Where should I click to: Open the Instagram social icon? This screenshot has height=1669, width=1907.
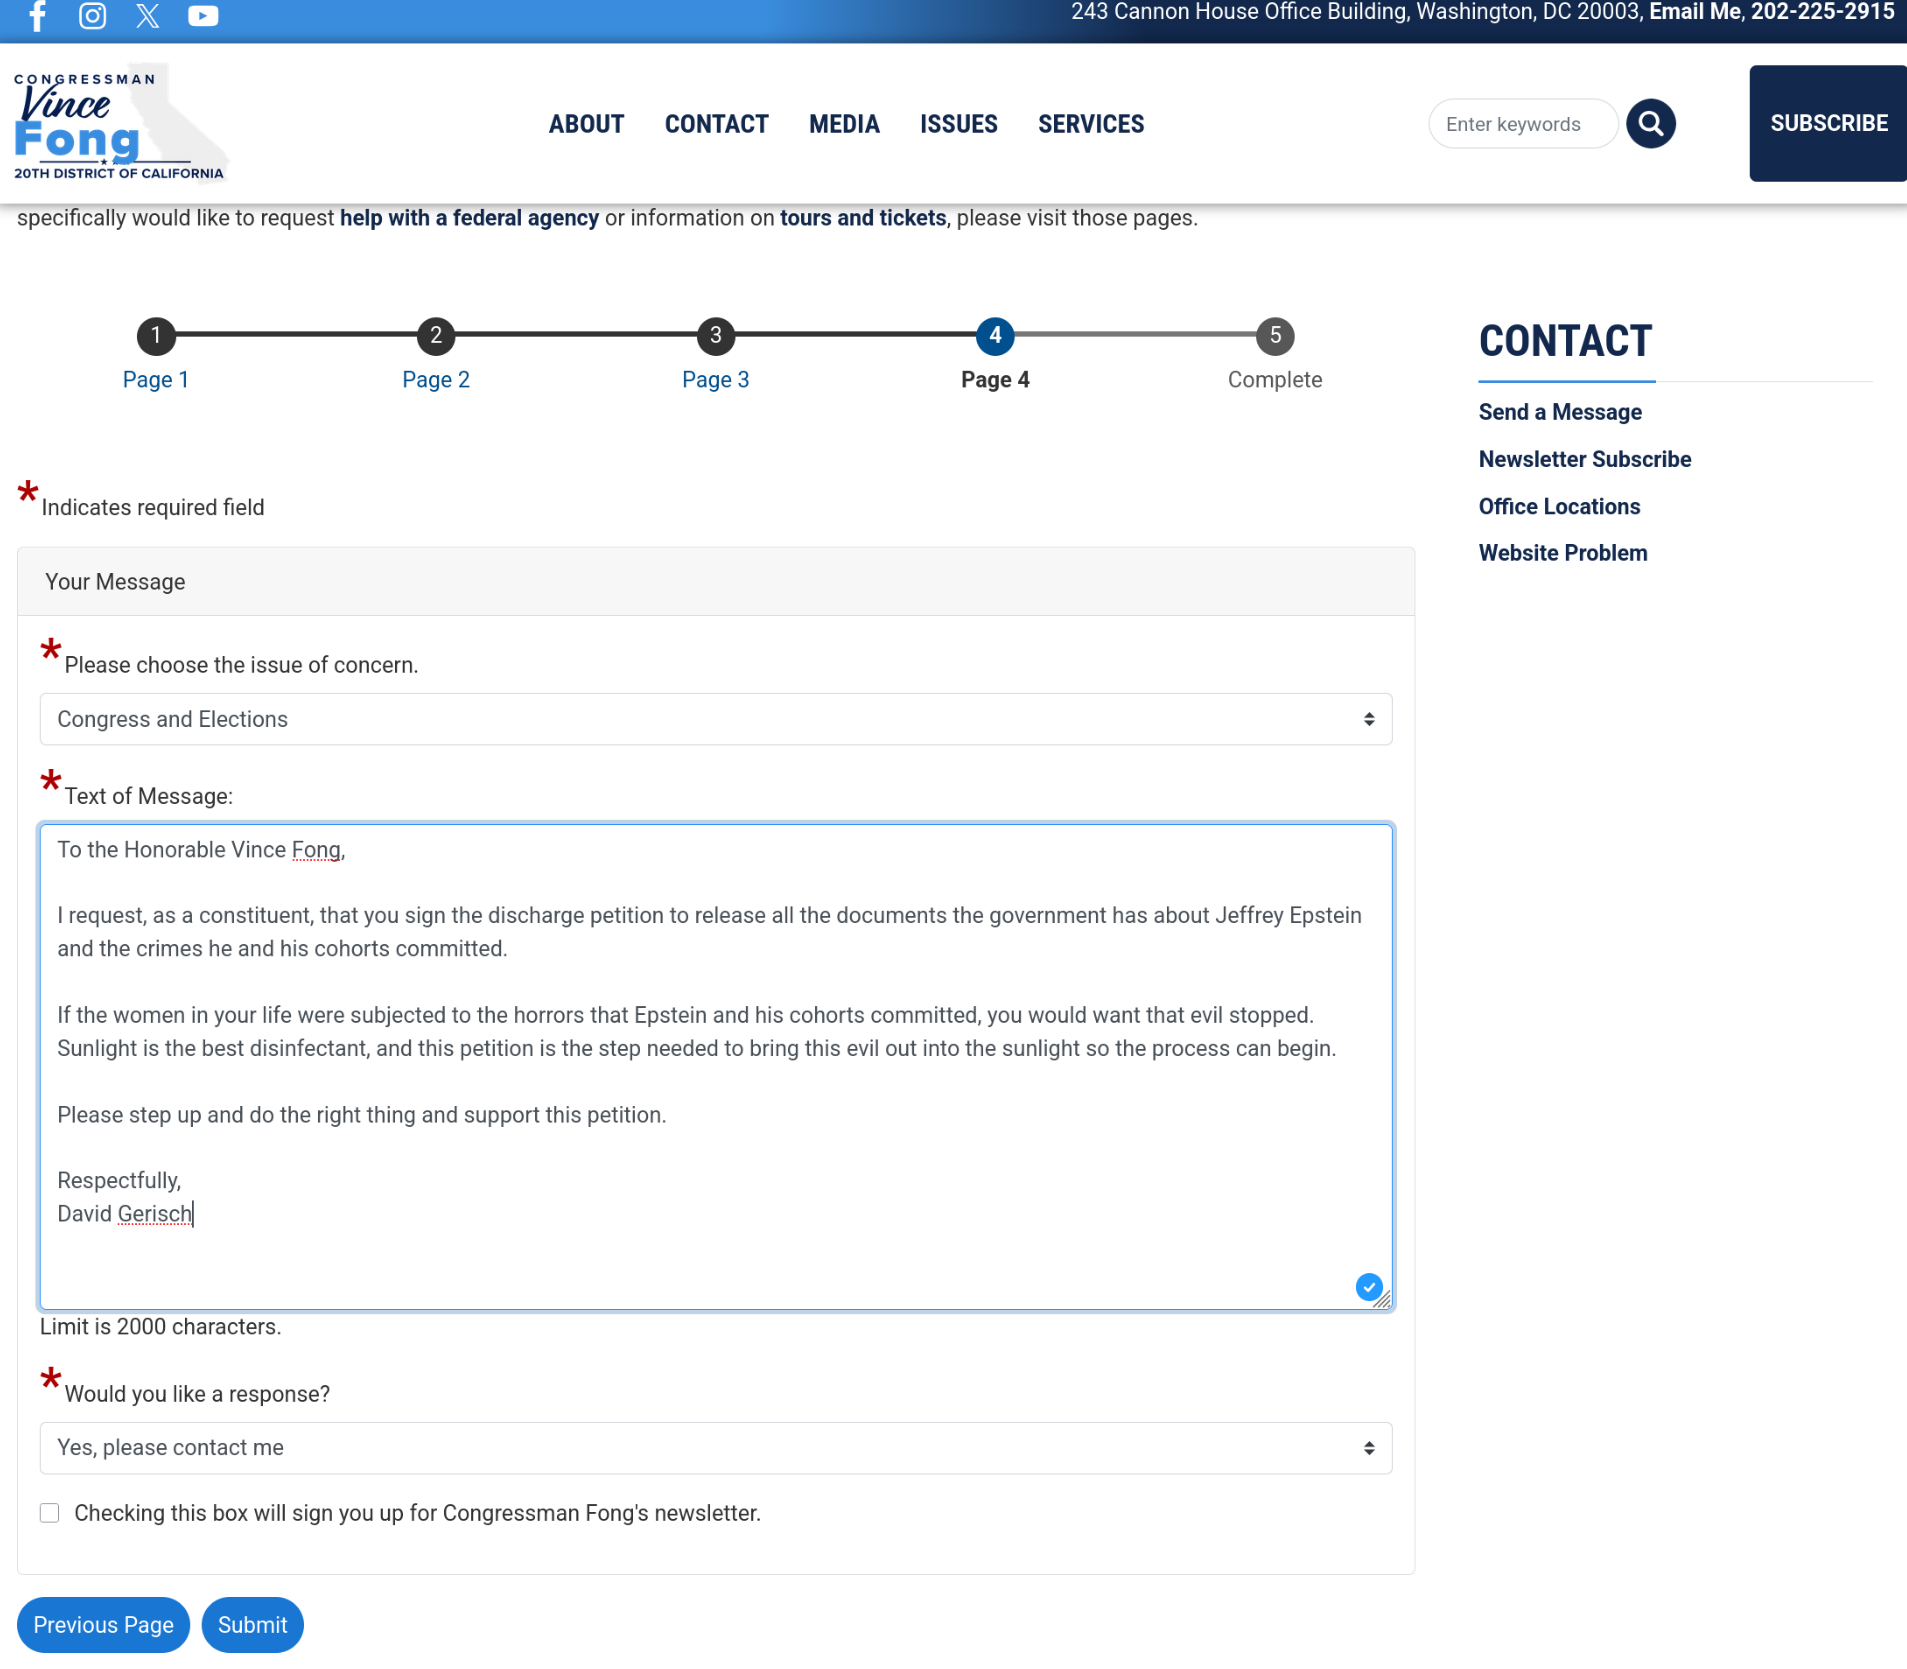point(93,16)
